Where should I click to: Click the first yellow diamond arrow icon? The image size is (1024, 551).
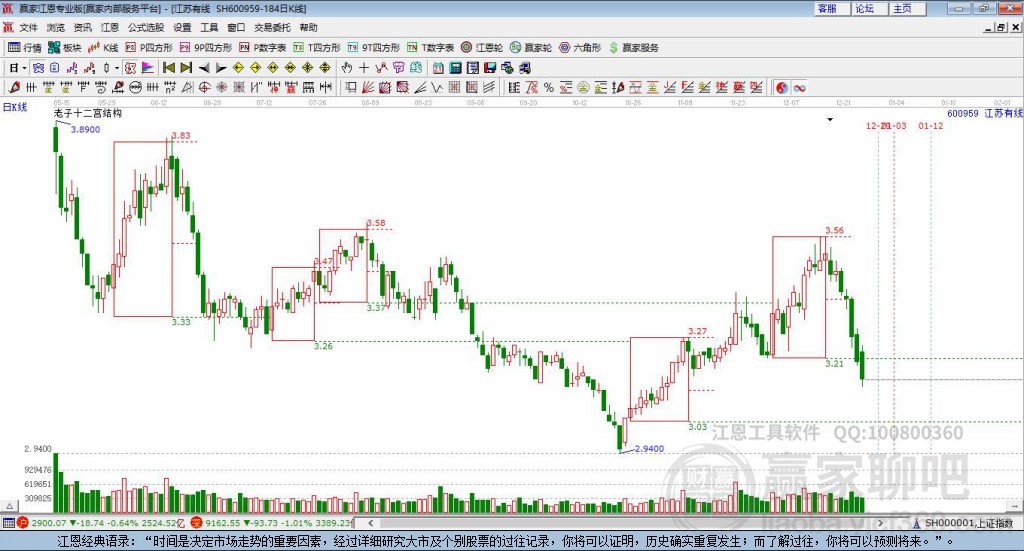click(x=238, y=68)
